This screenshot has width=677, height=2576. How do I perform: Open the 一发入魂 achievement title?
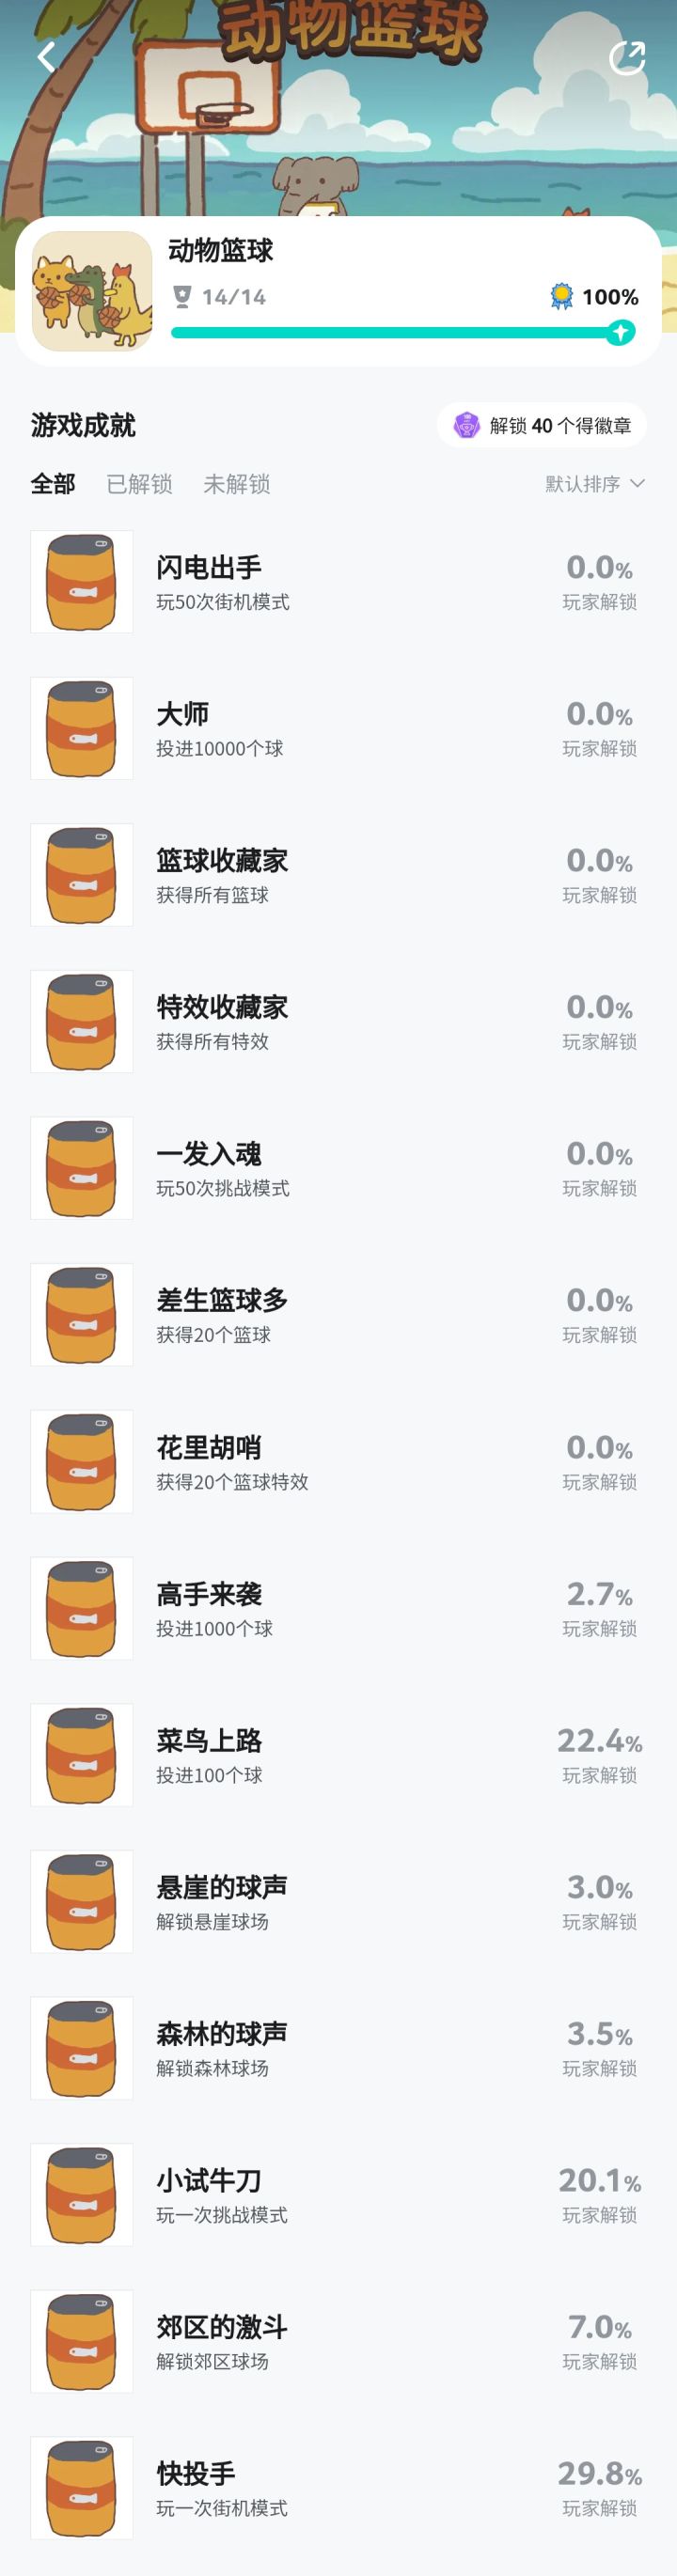point(209,1154)
